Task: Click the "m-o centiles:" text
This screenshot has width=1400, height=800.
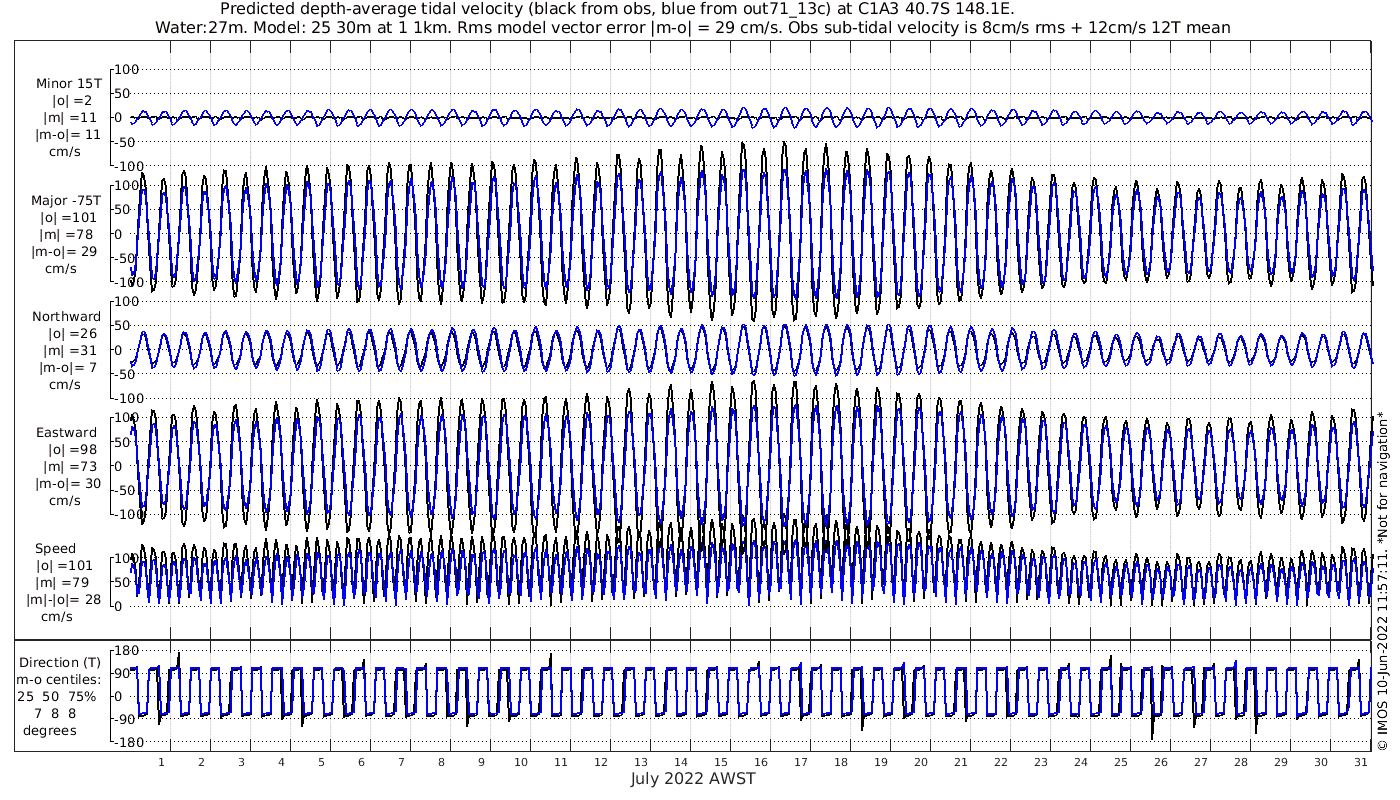Action: tap(58, 680)
